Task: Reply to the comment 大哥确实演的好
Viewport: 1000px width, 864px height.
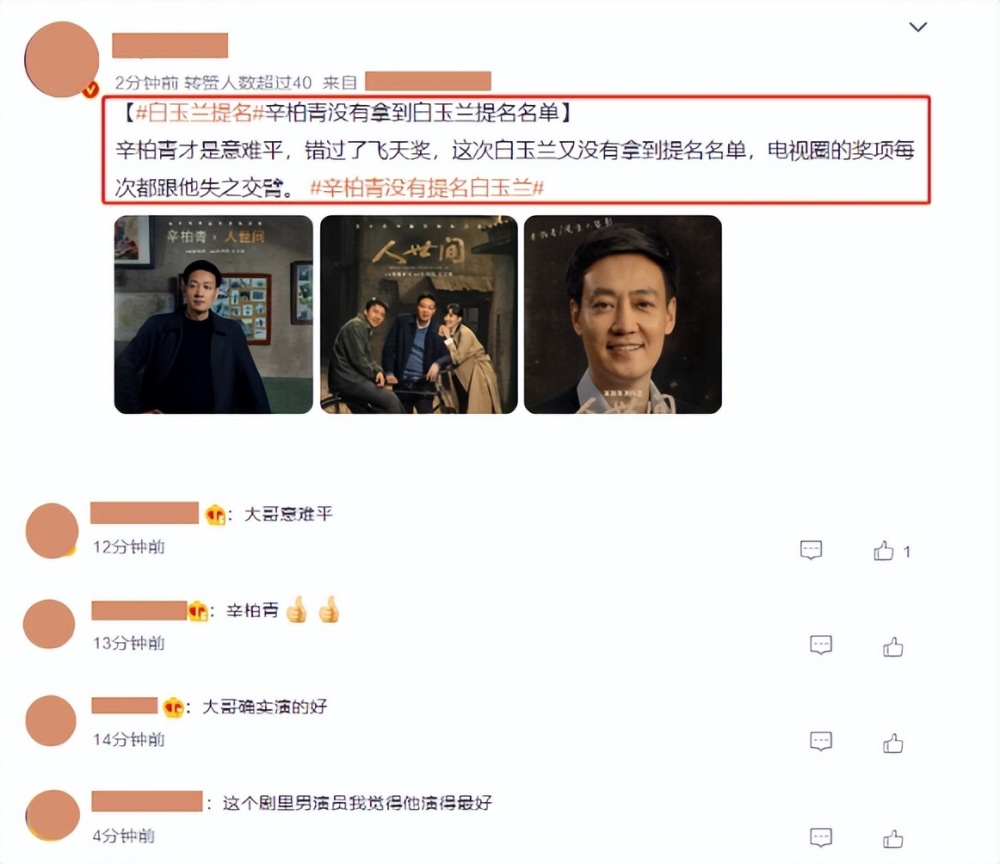Action: (x=821, y=742)
